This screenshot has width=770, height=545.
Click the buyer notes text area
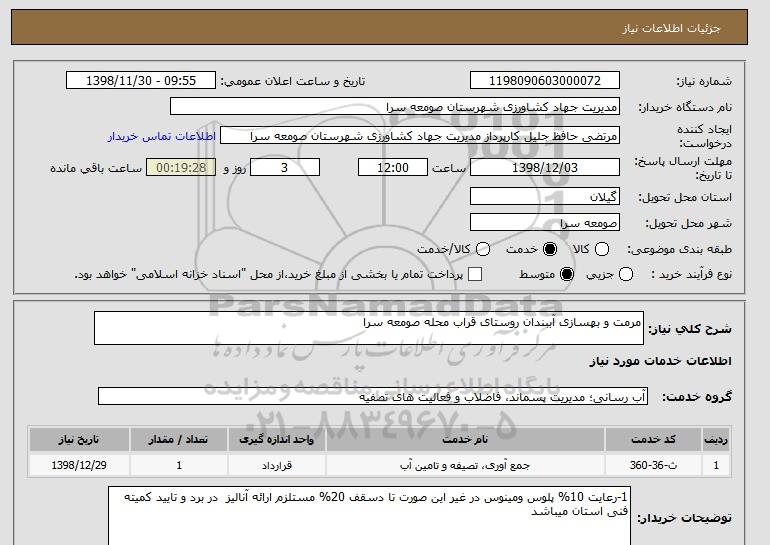coord(369,516)
